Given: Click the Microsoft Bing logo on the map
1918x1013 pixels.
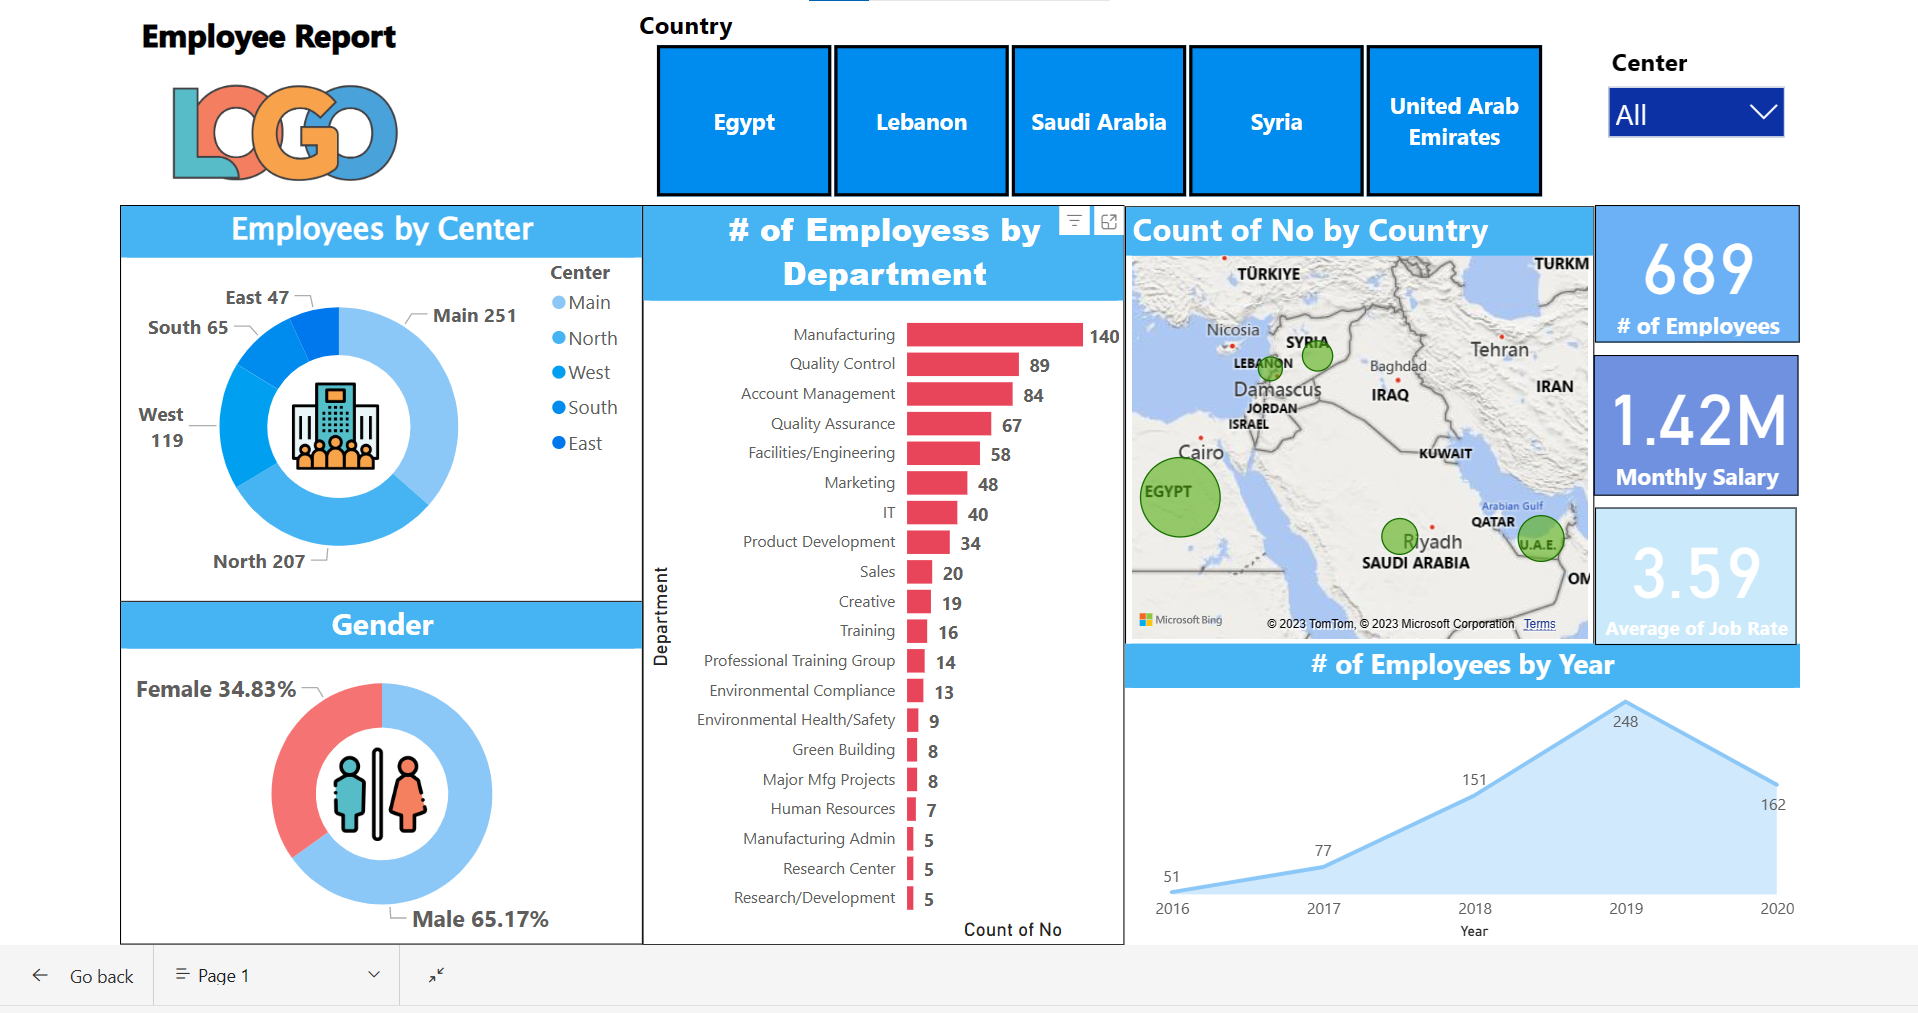Looking at the screenshot, I should point(1180,620).
